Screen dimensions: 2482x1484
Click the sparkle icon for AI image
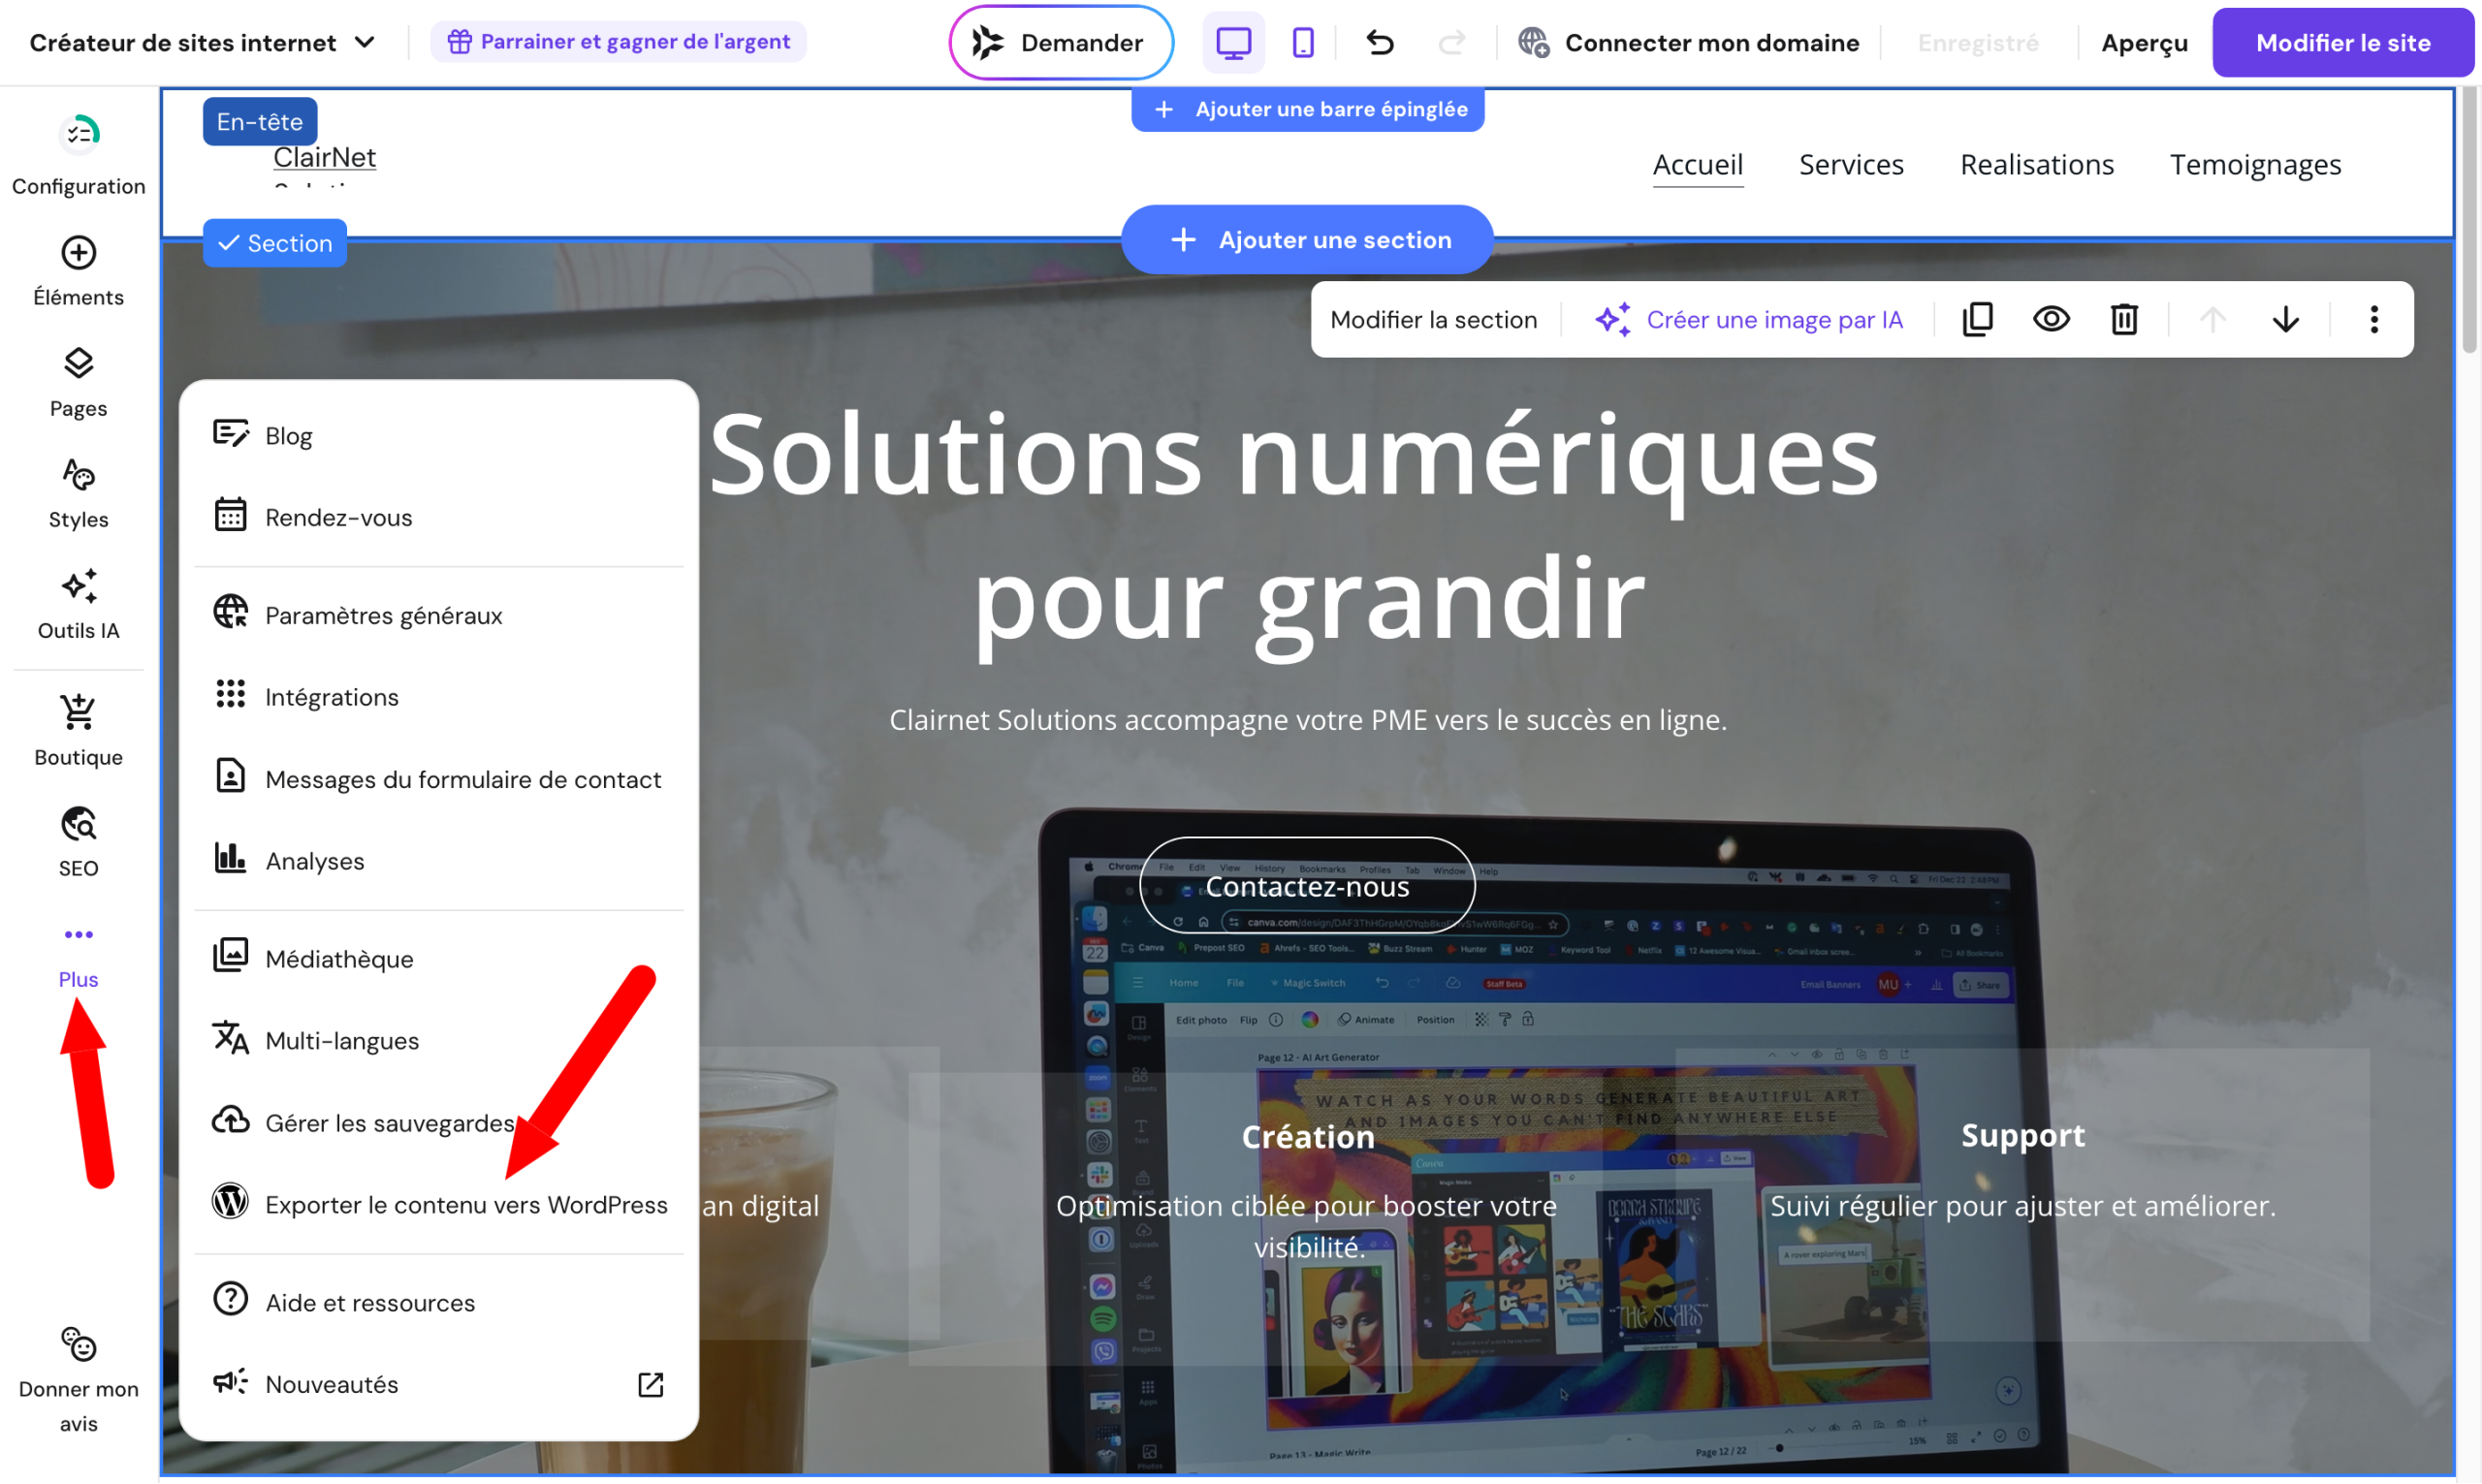click(x=1612, y=319)
